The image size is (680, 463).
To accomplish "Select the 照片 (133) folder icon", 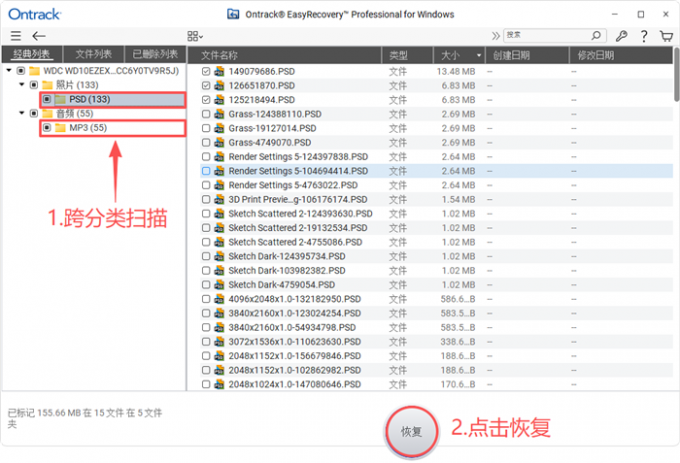I will (47, 85).
